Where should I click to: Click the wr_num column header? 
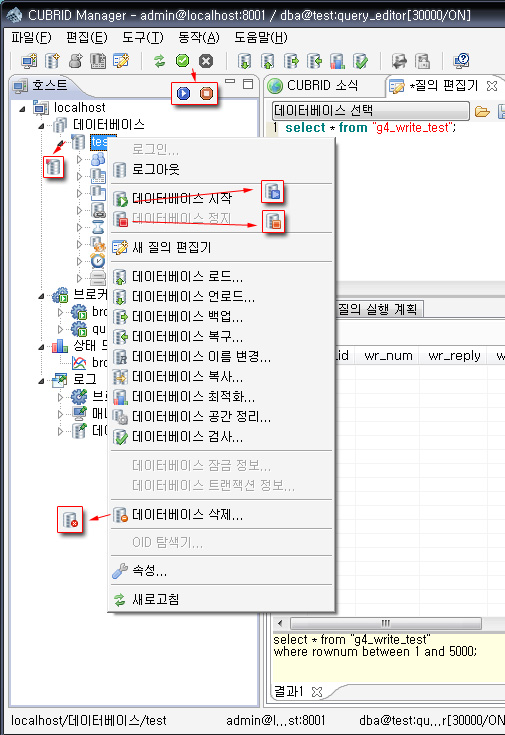click(x=389, y=356)
